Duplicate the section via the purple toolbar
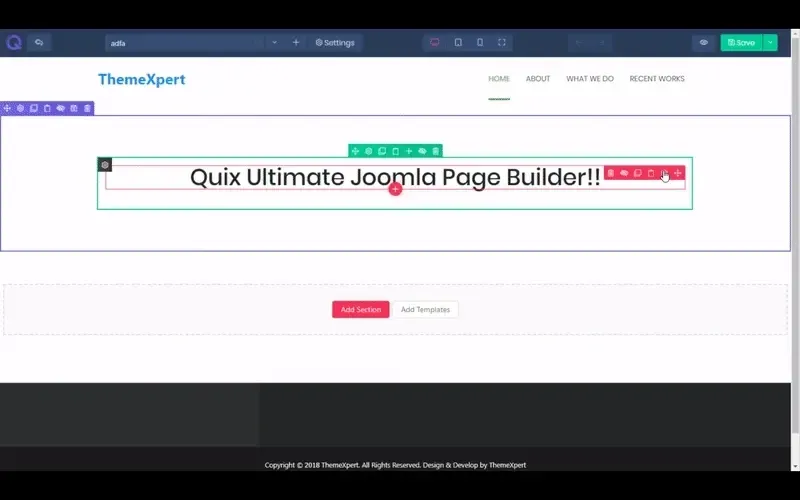This screenshot has height=500, width=800. point(34,108)
